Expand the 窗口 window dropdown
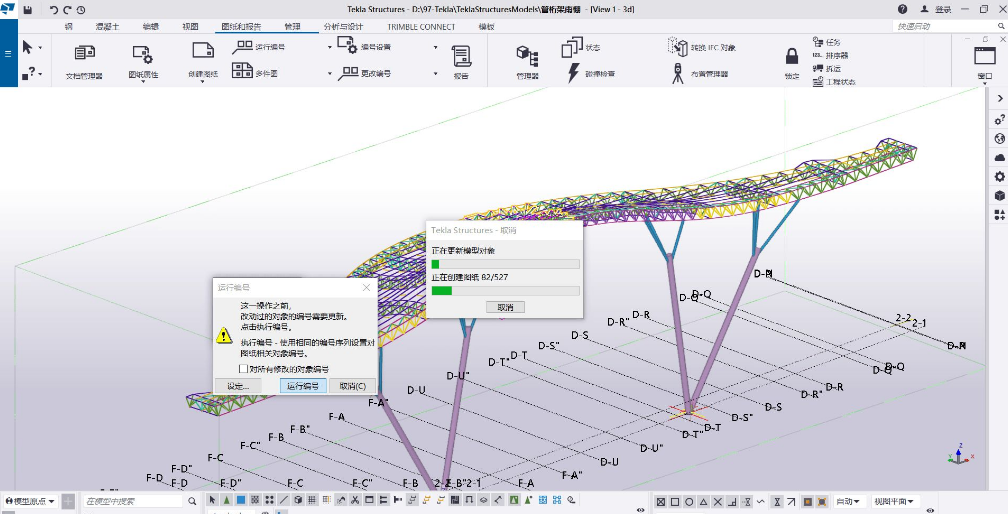Image resolution: width=1008 pixels, height=514 pixels. coord(984,82)
